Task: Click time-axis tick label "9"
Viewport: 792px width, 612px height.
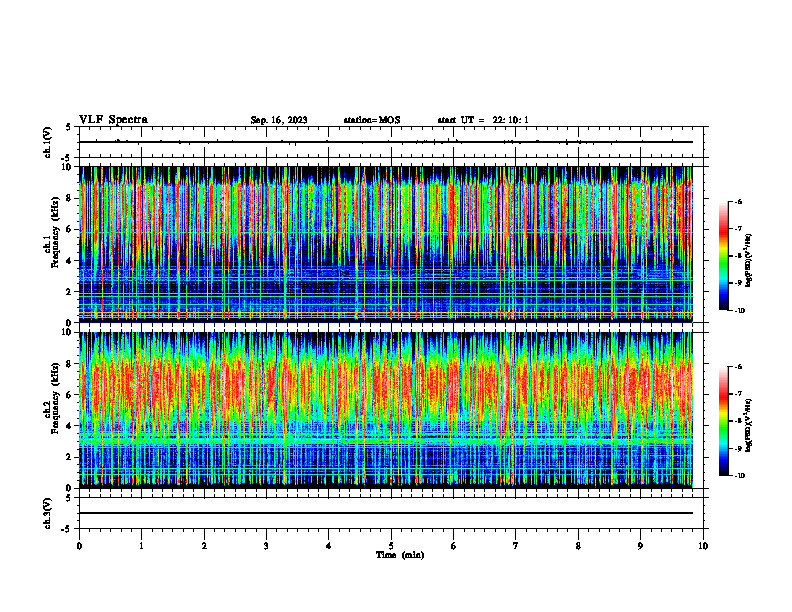Action: pos(640,546)
